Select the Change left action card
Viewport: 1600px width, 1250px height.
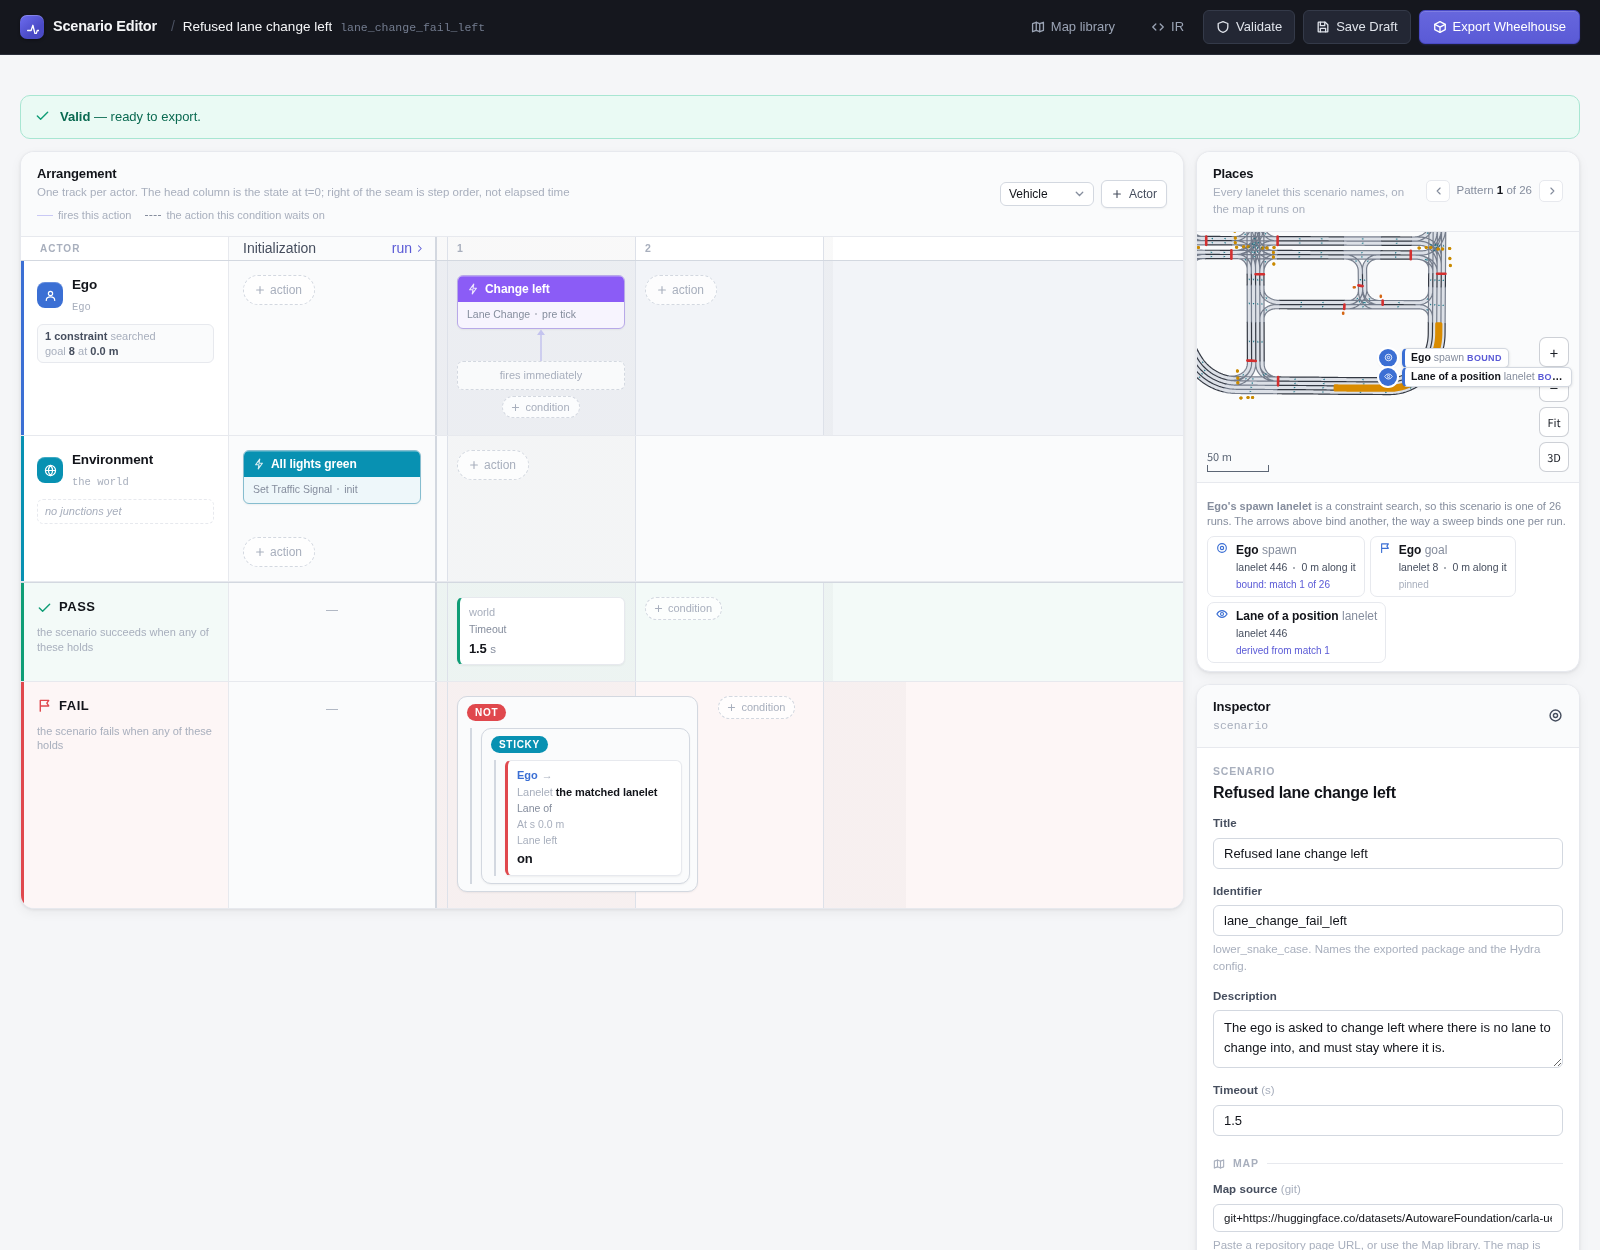click(541, 302)
